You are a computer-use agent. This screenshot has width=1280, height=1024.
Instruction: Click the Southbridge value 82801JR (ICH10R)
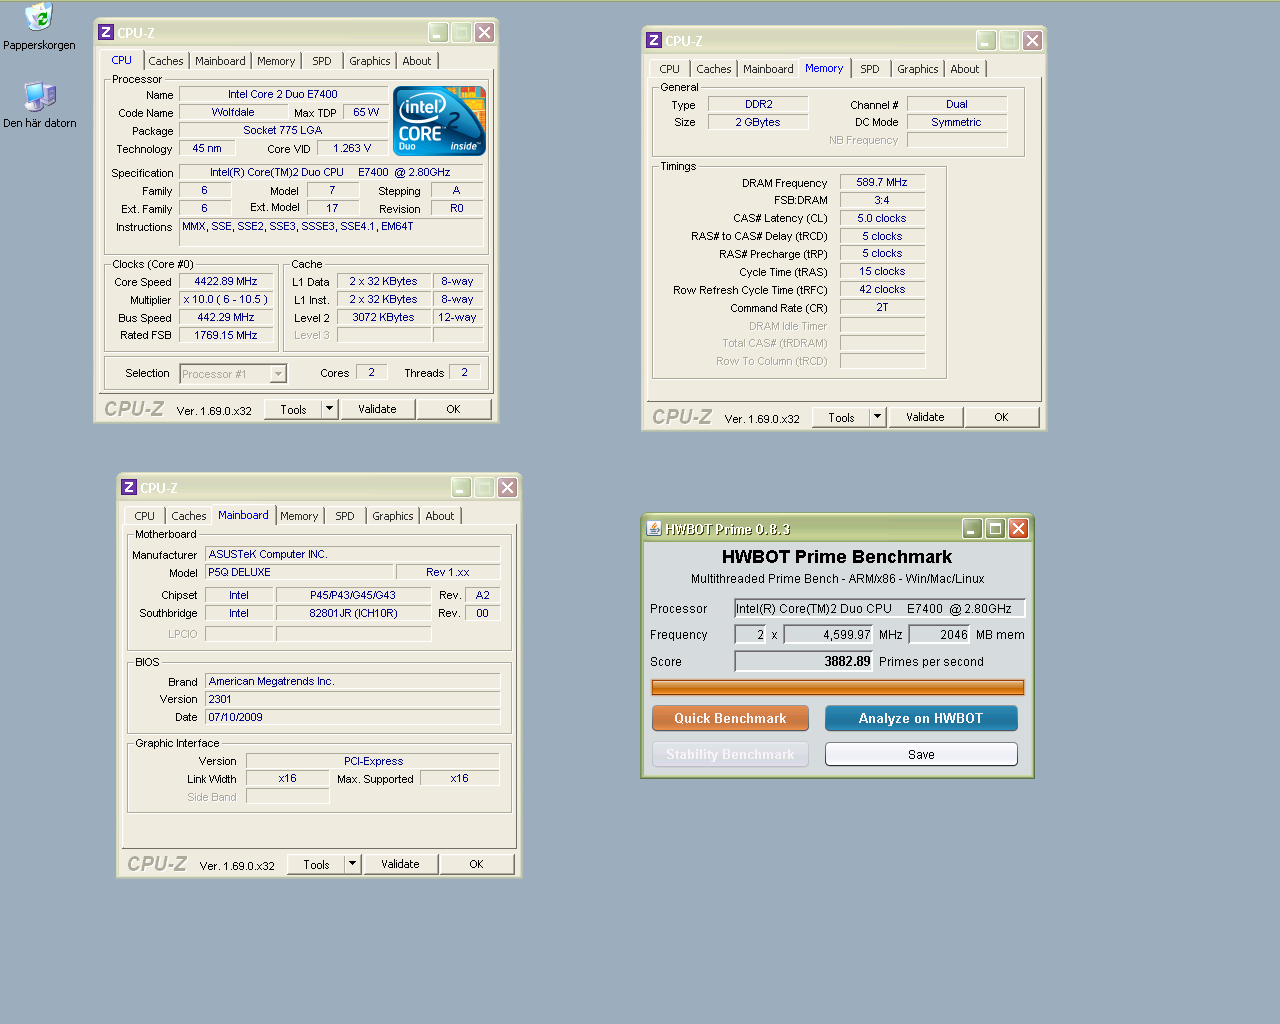point(353,613)
